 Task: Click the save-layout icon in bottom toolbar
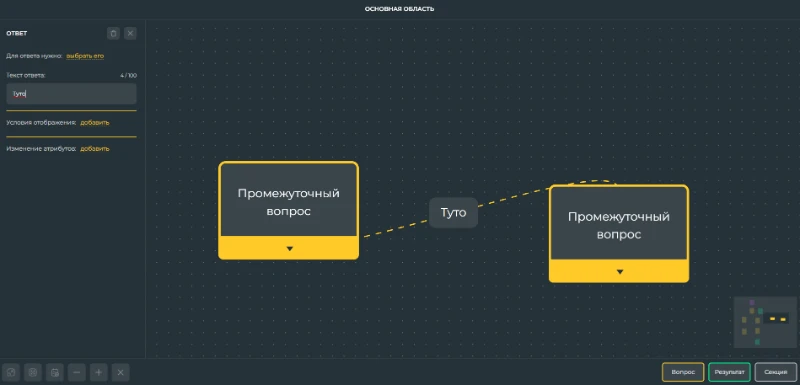pyautogui.click(x=55, y=373)
